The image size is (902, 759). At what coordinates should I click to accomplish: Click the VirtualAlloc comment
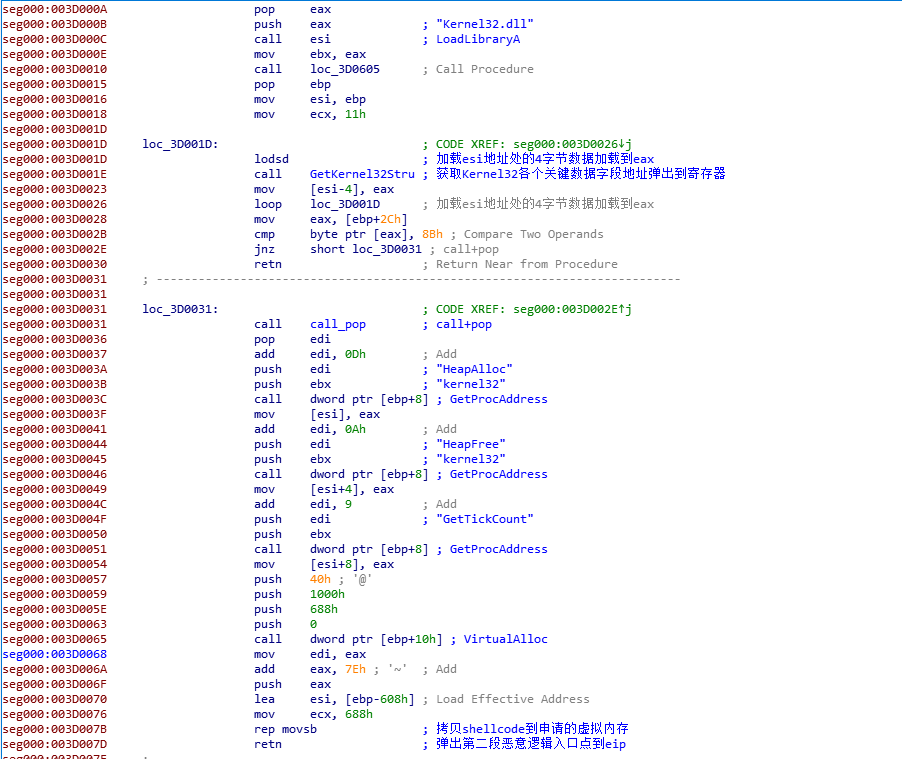click(x=505, y=639)
